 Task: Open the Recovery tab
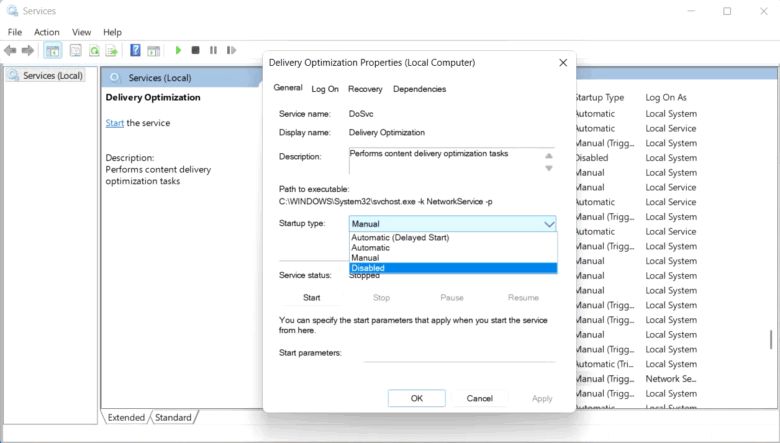(x=365, y=89)
